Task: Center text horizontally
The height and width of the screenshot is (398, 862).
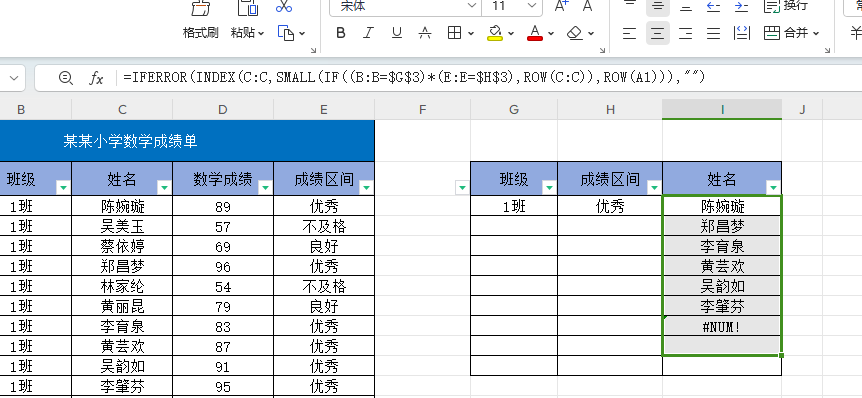Action: [x=657, y=34]
